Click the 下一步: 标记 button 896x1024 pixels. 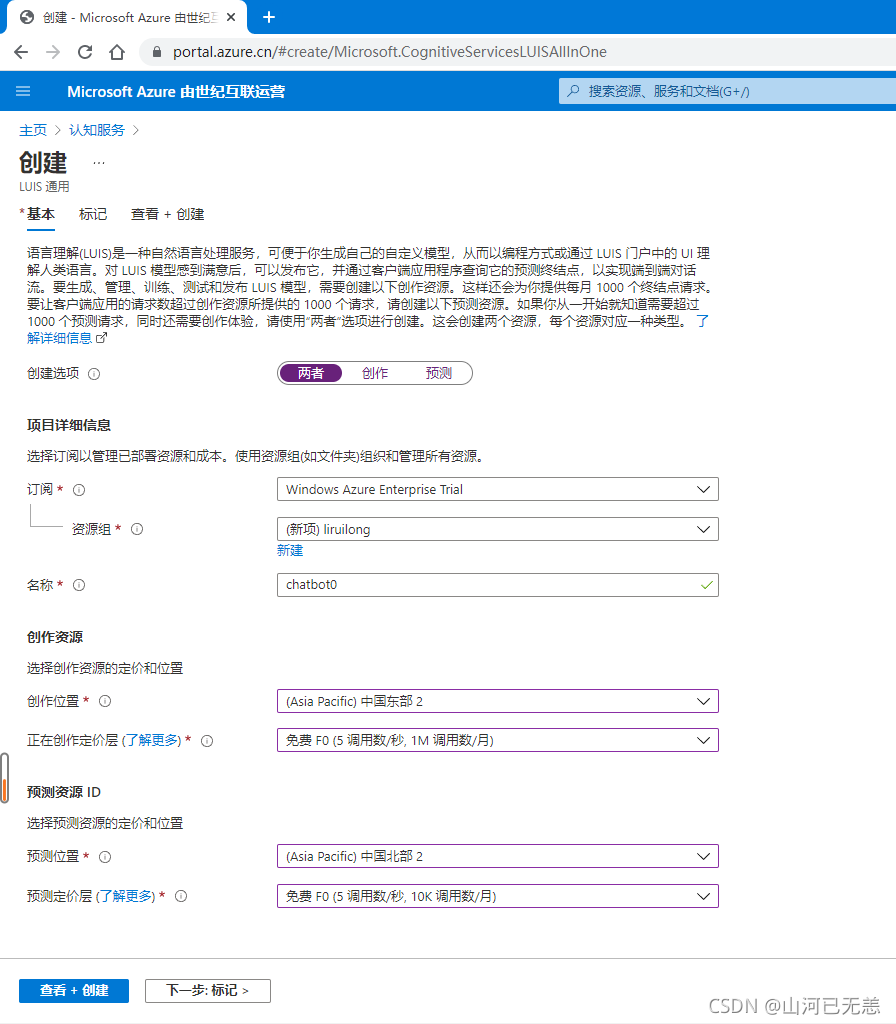(208, 991)
